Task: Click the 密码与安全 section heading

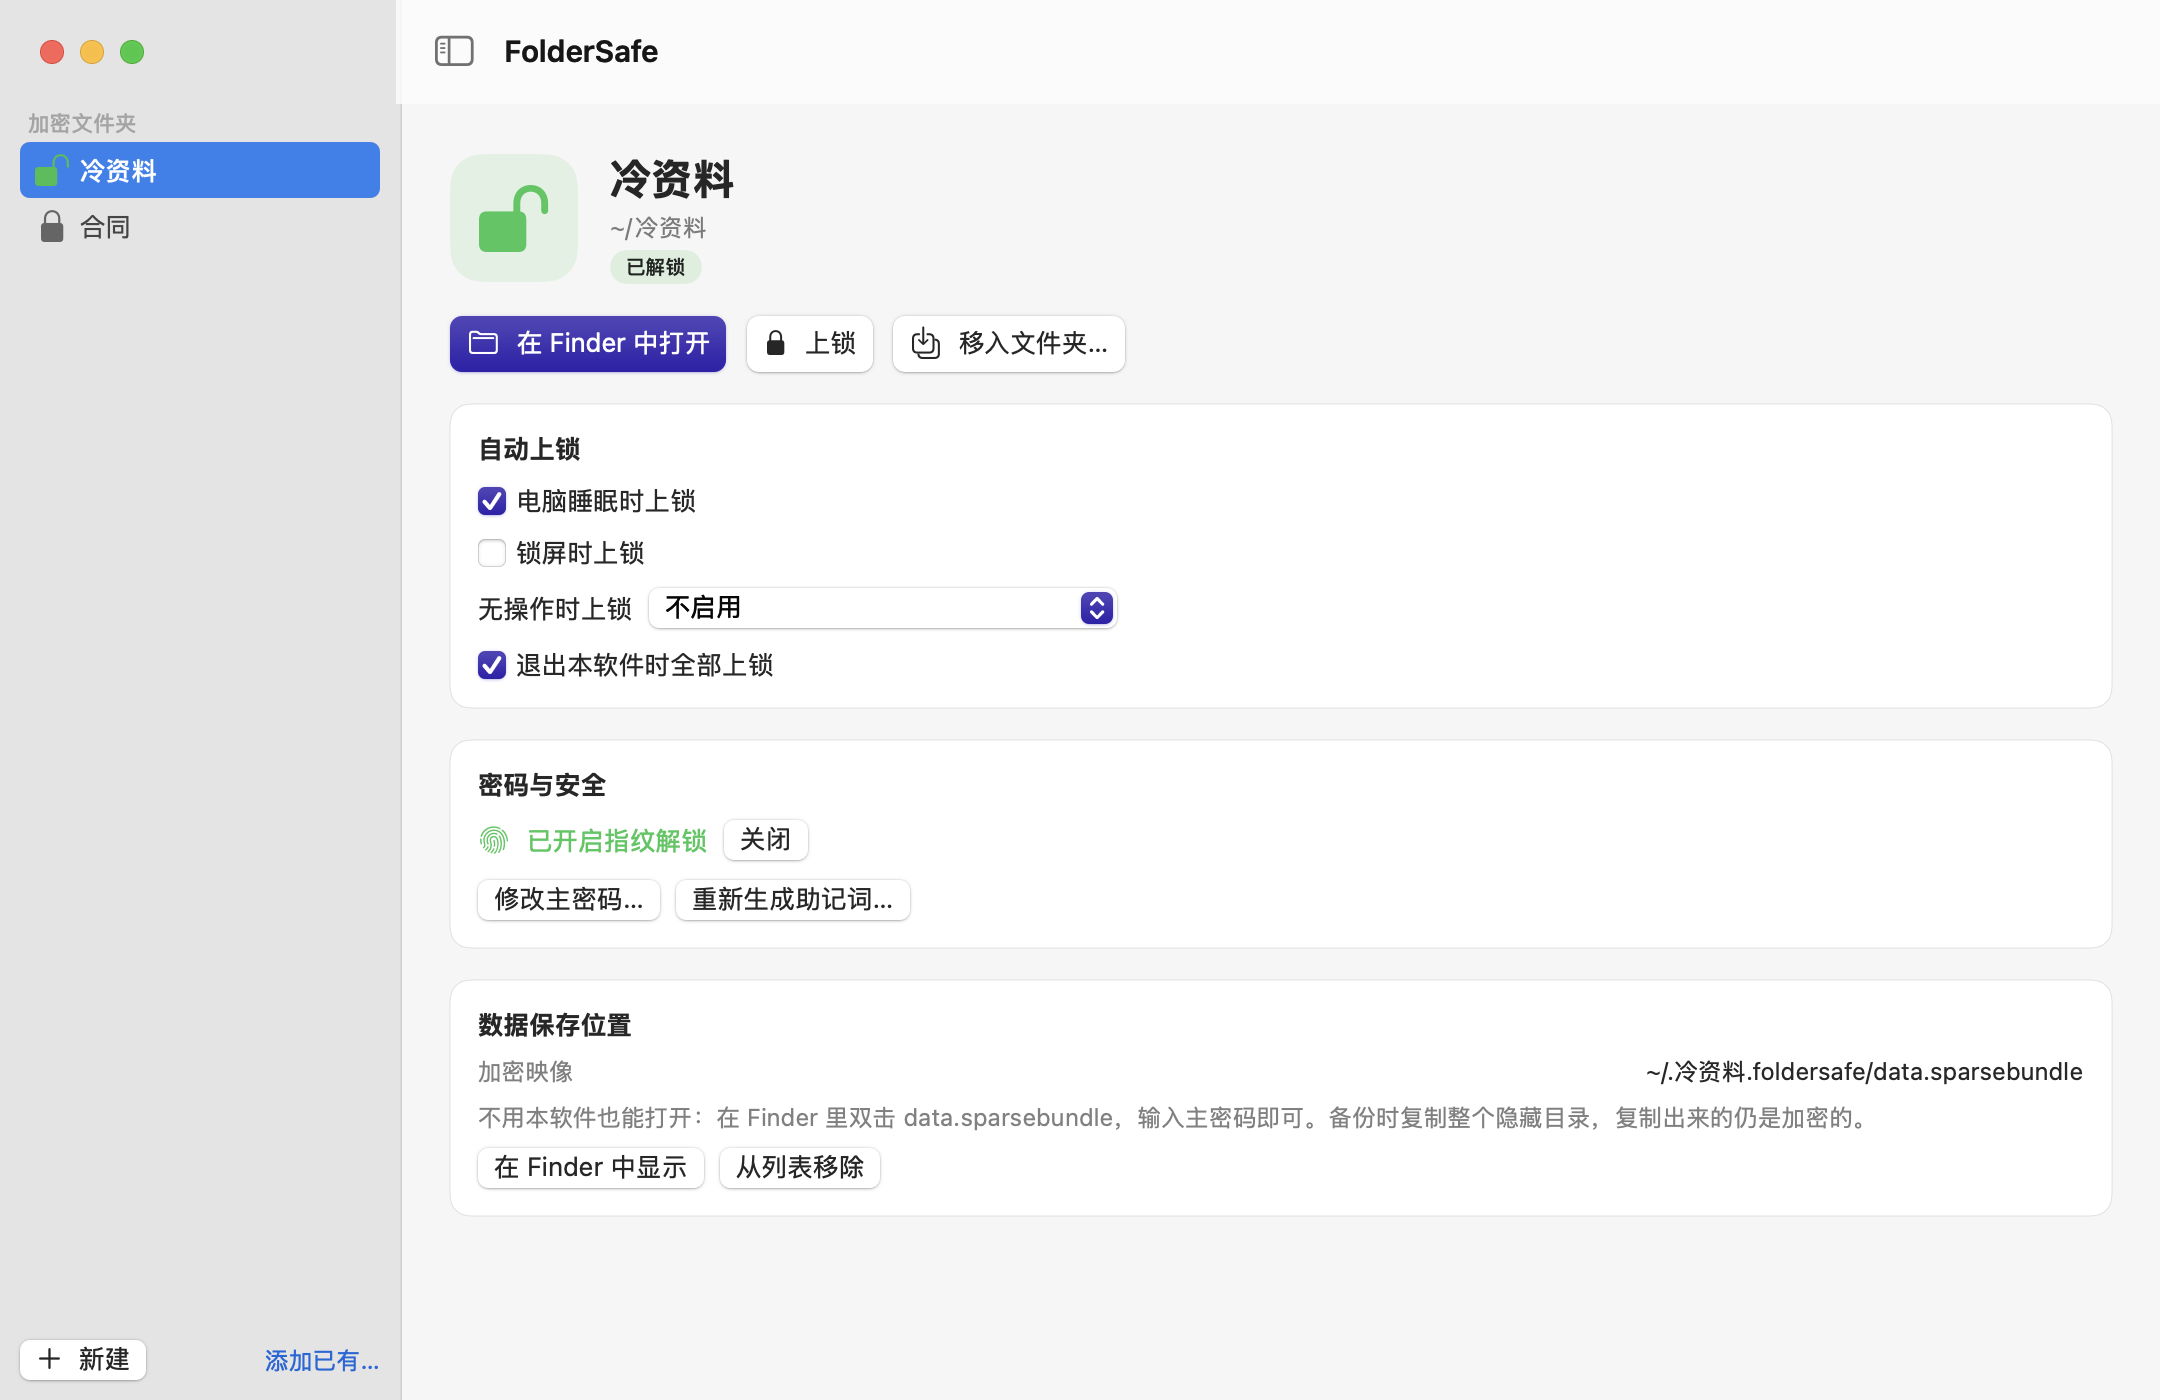Action: (542, 785)
